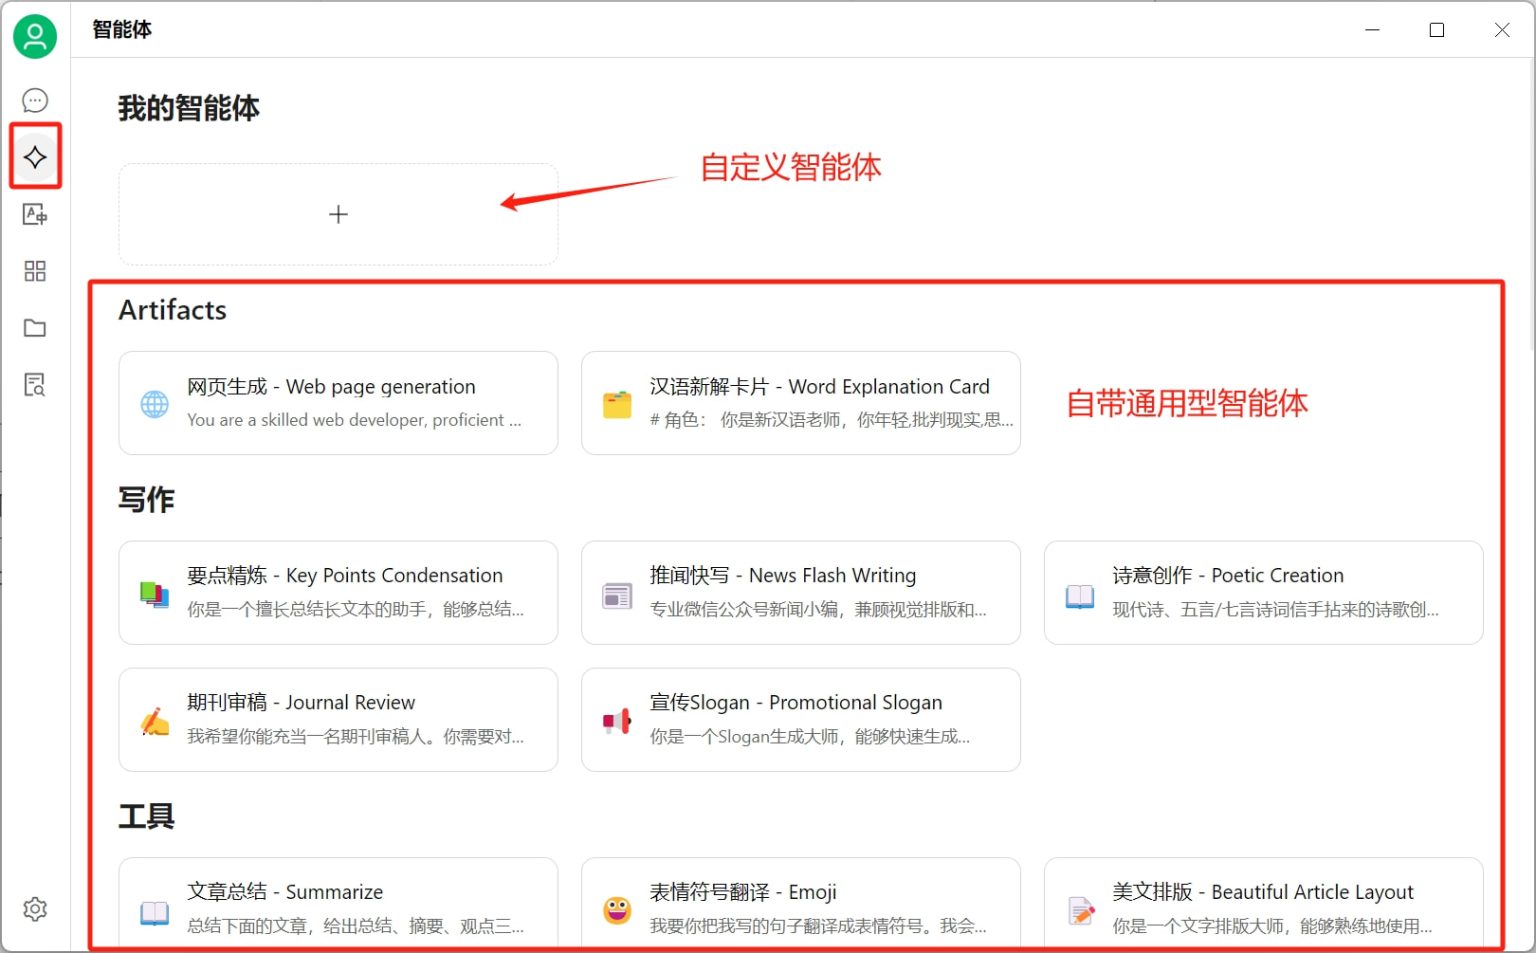Open the translation tool icon in sidebar
The width and height of the screenshot is (1536, 953).
[35, 214]
